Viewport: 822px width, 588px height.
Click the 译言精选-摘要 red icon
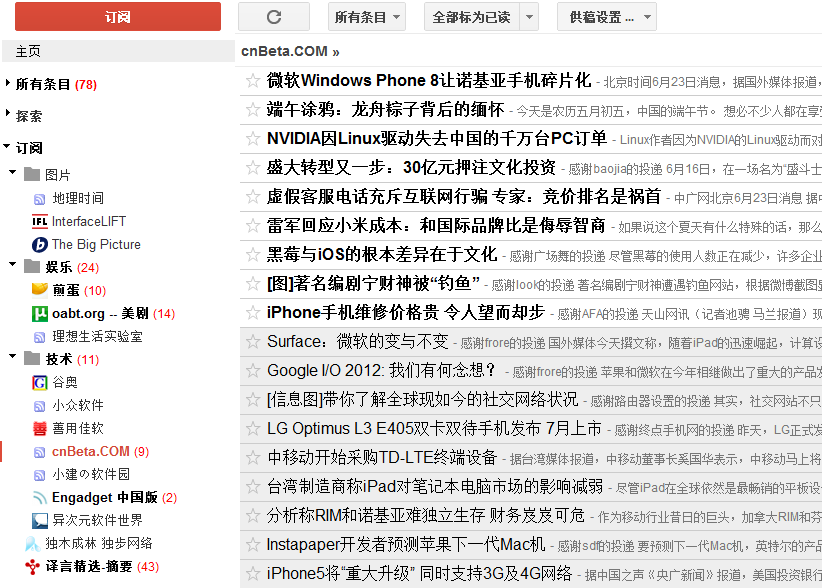point(33,567)
